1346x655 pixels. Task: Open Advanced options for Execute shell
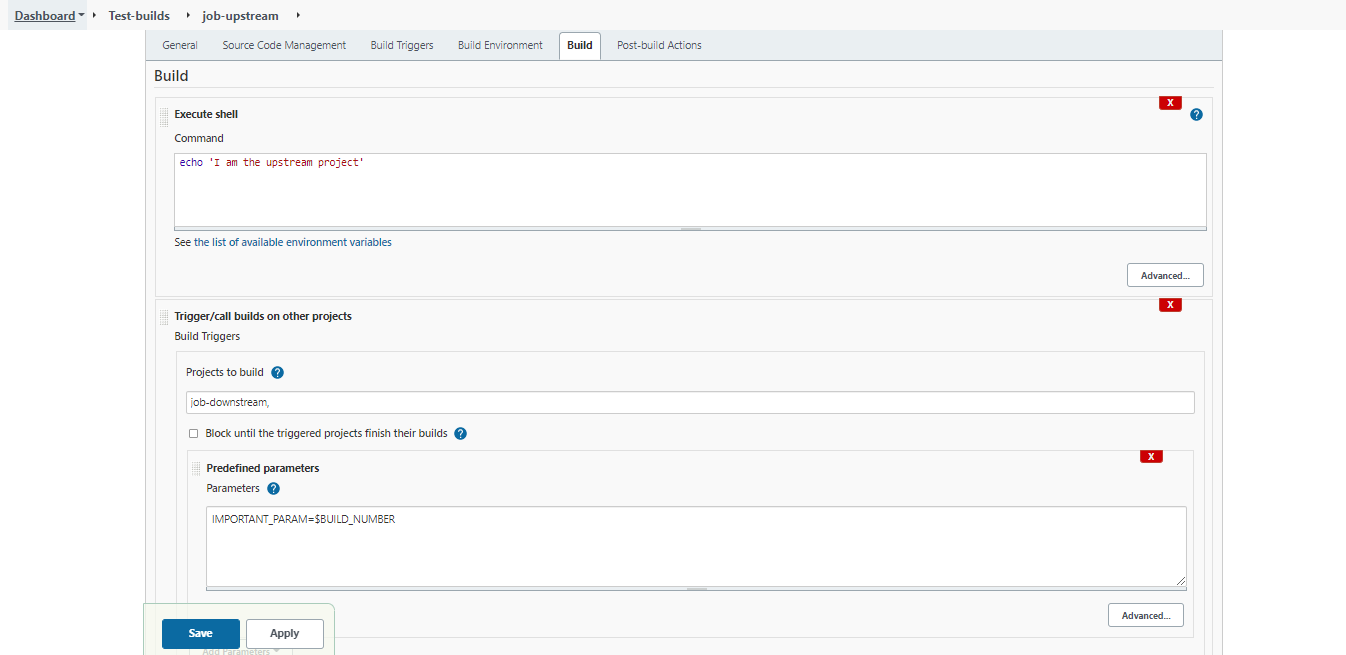[x=1165, y=275]
